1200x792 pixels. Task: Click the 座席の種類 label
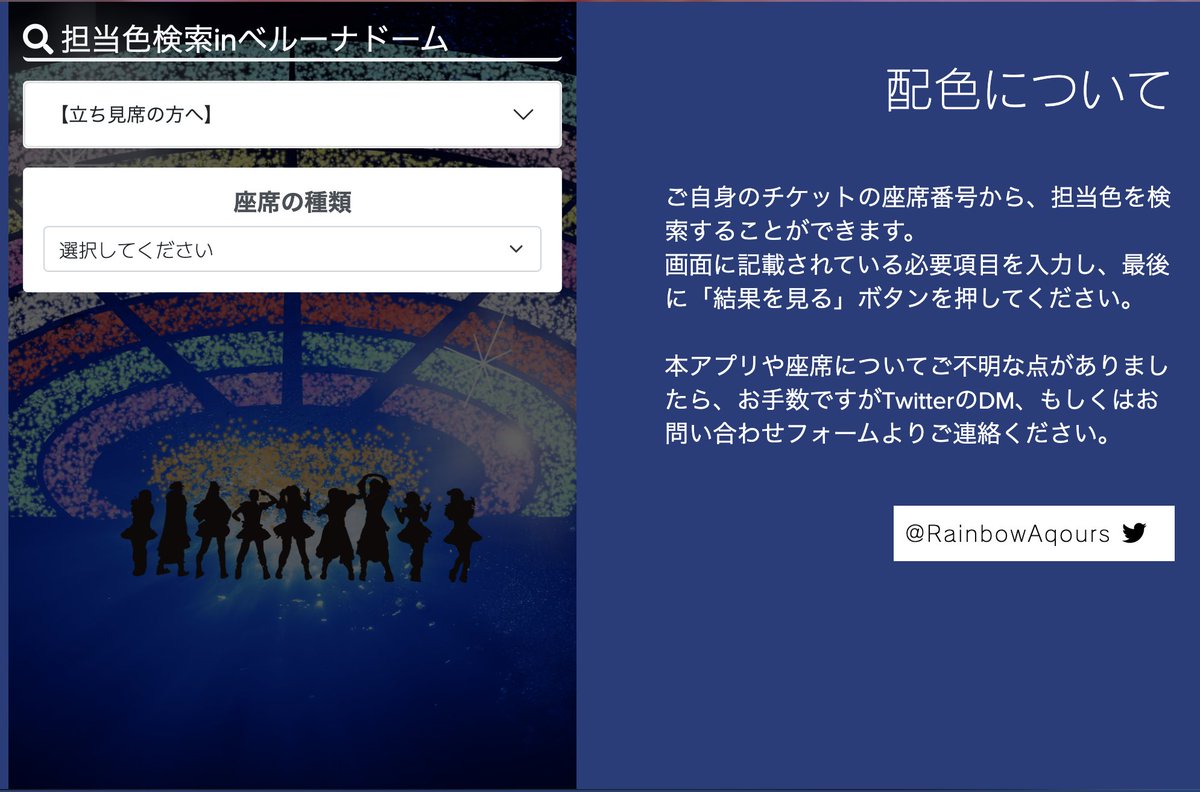click(x=292, y=202)
